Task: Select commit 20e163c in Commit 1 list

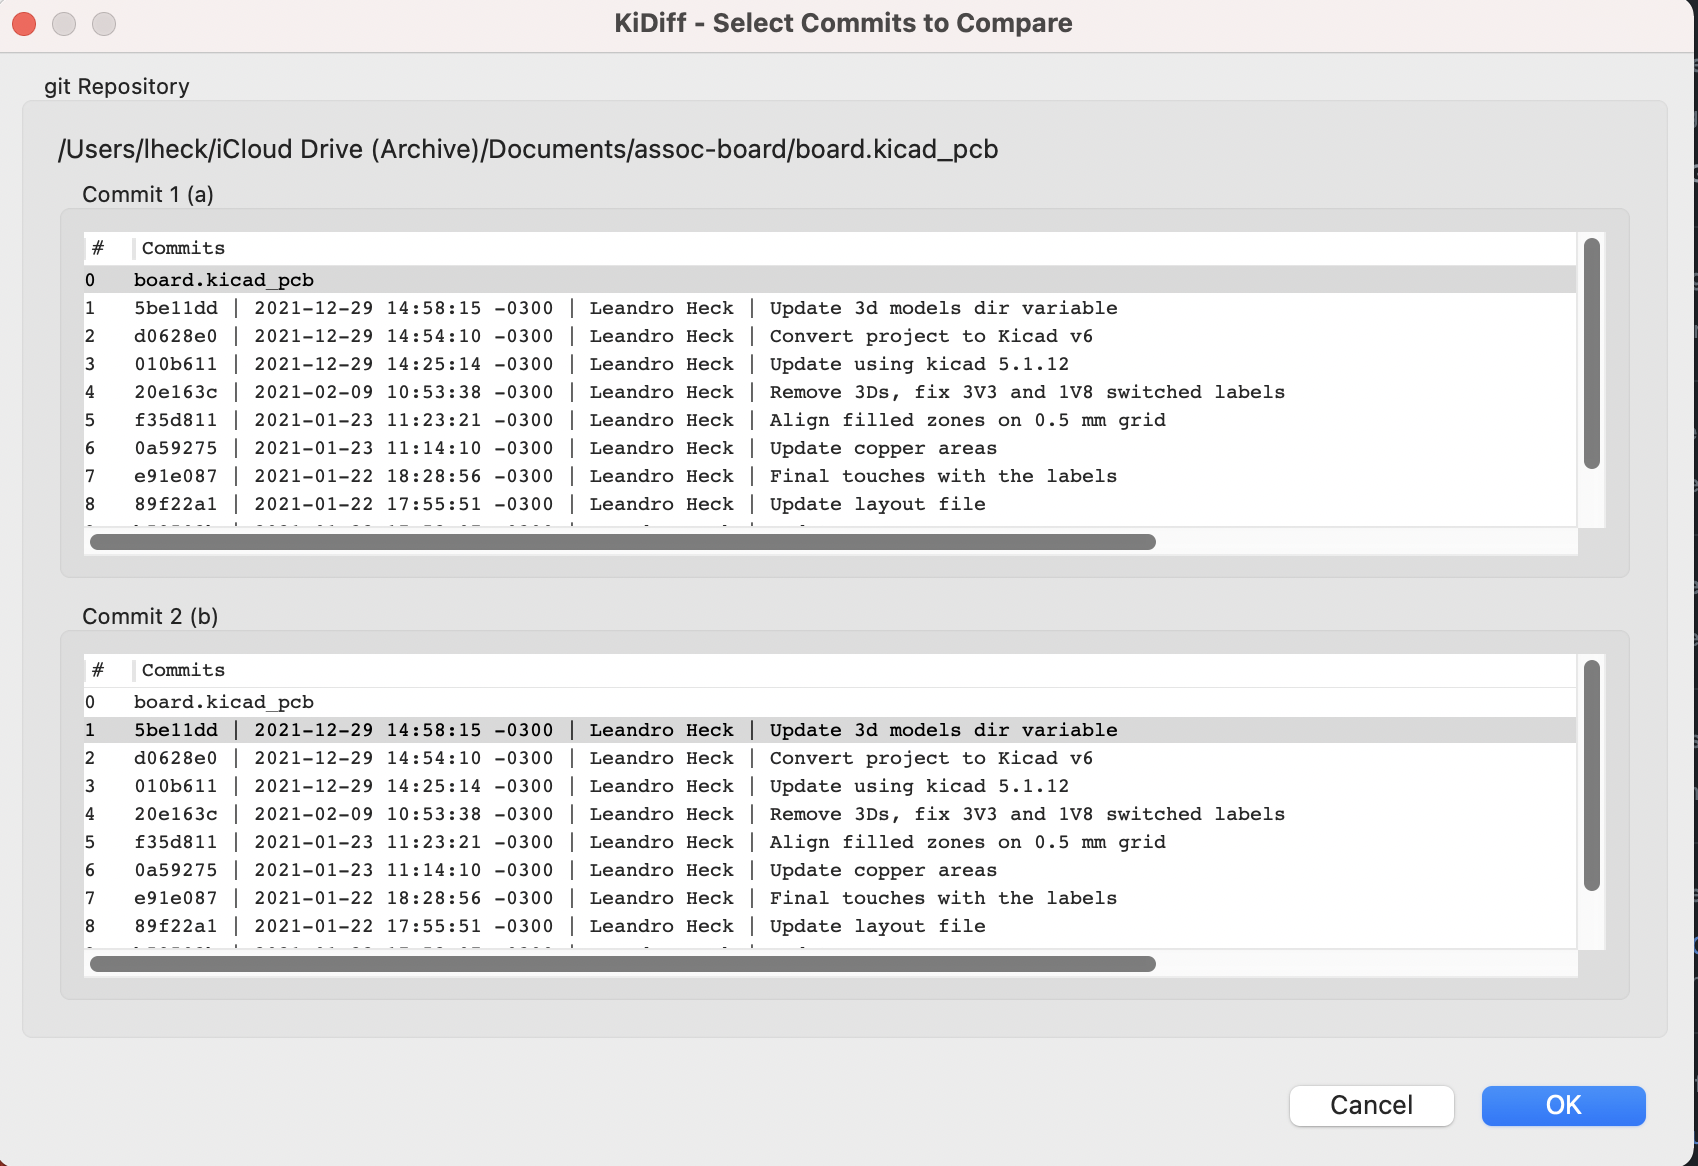Action: pyautogui.click(x=830, y=392)
